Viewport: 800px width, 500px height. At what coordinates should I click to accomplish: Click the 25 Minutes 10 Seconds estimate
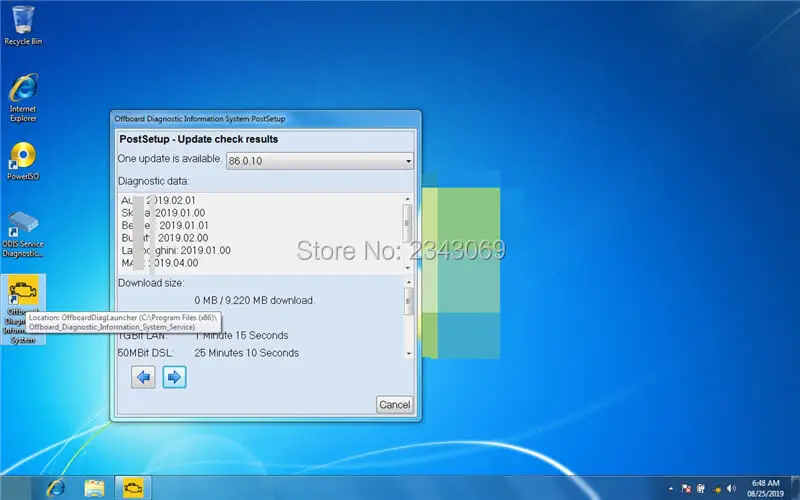[x=246, y=353]
